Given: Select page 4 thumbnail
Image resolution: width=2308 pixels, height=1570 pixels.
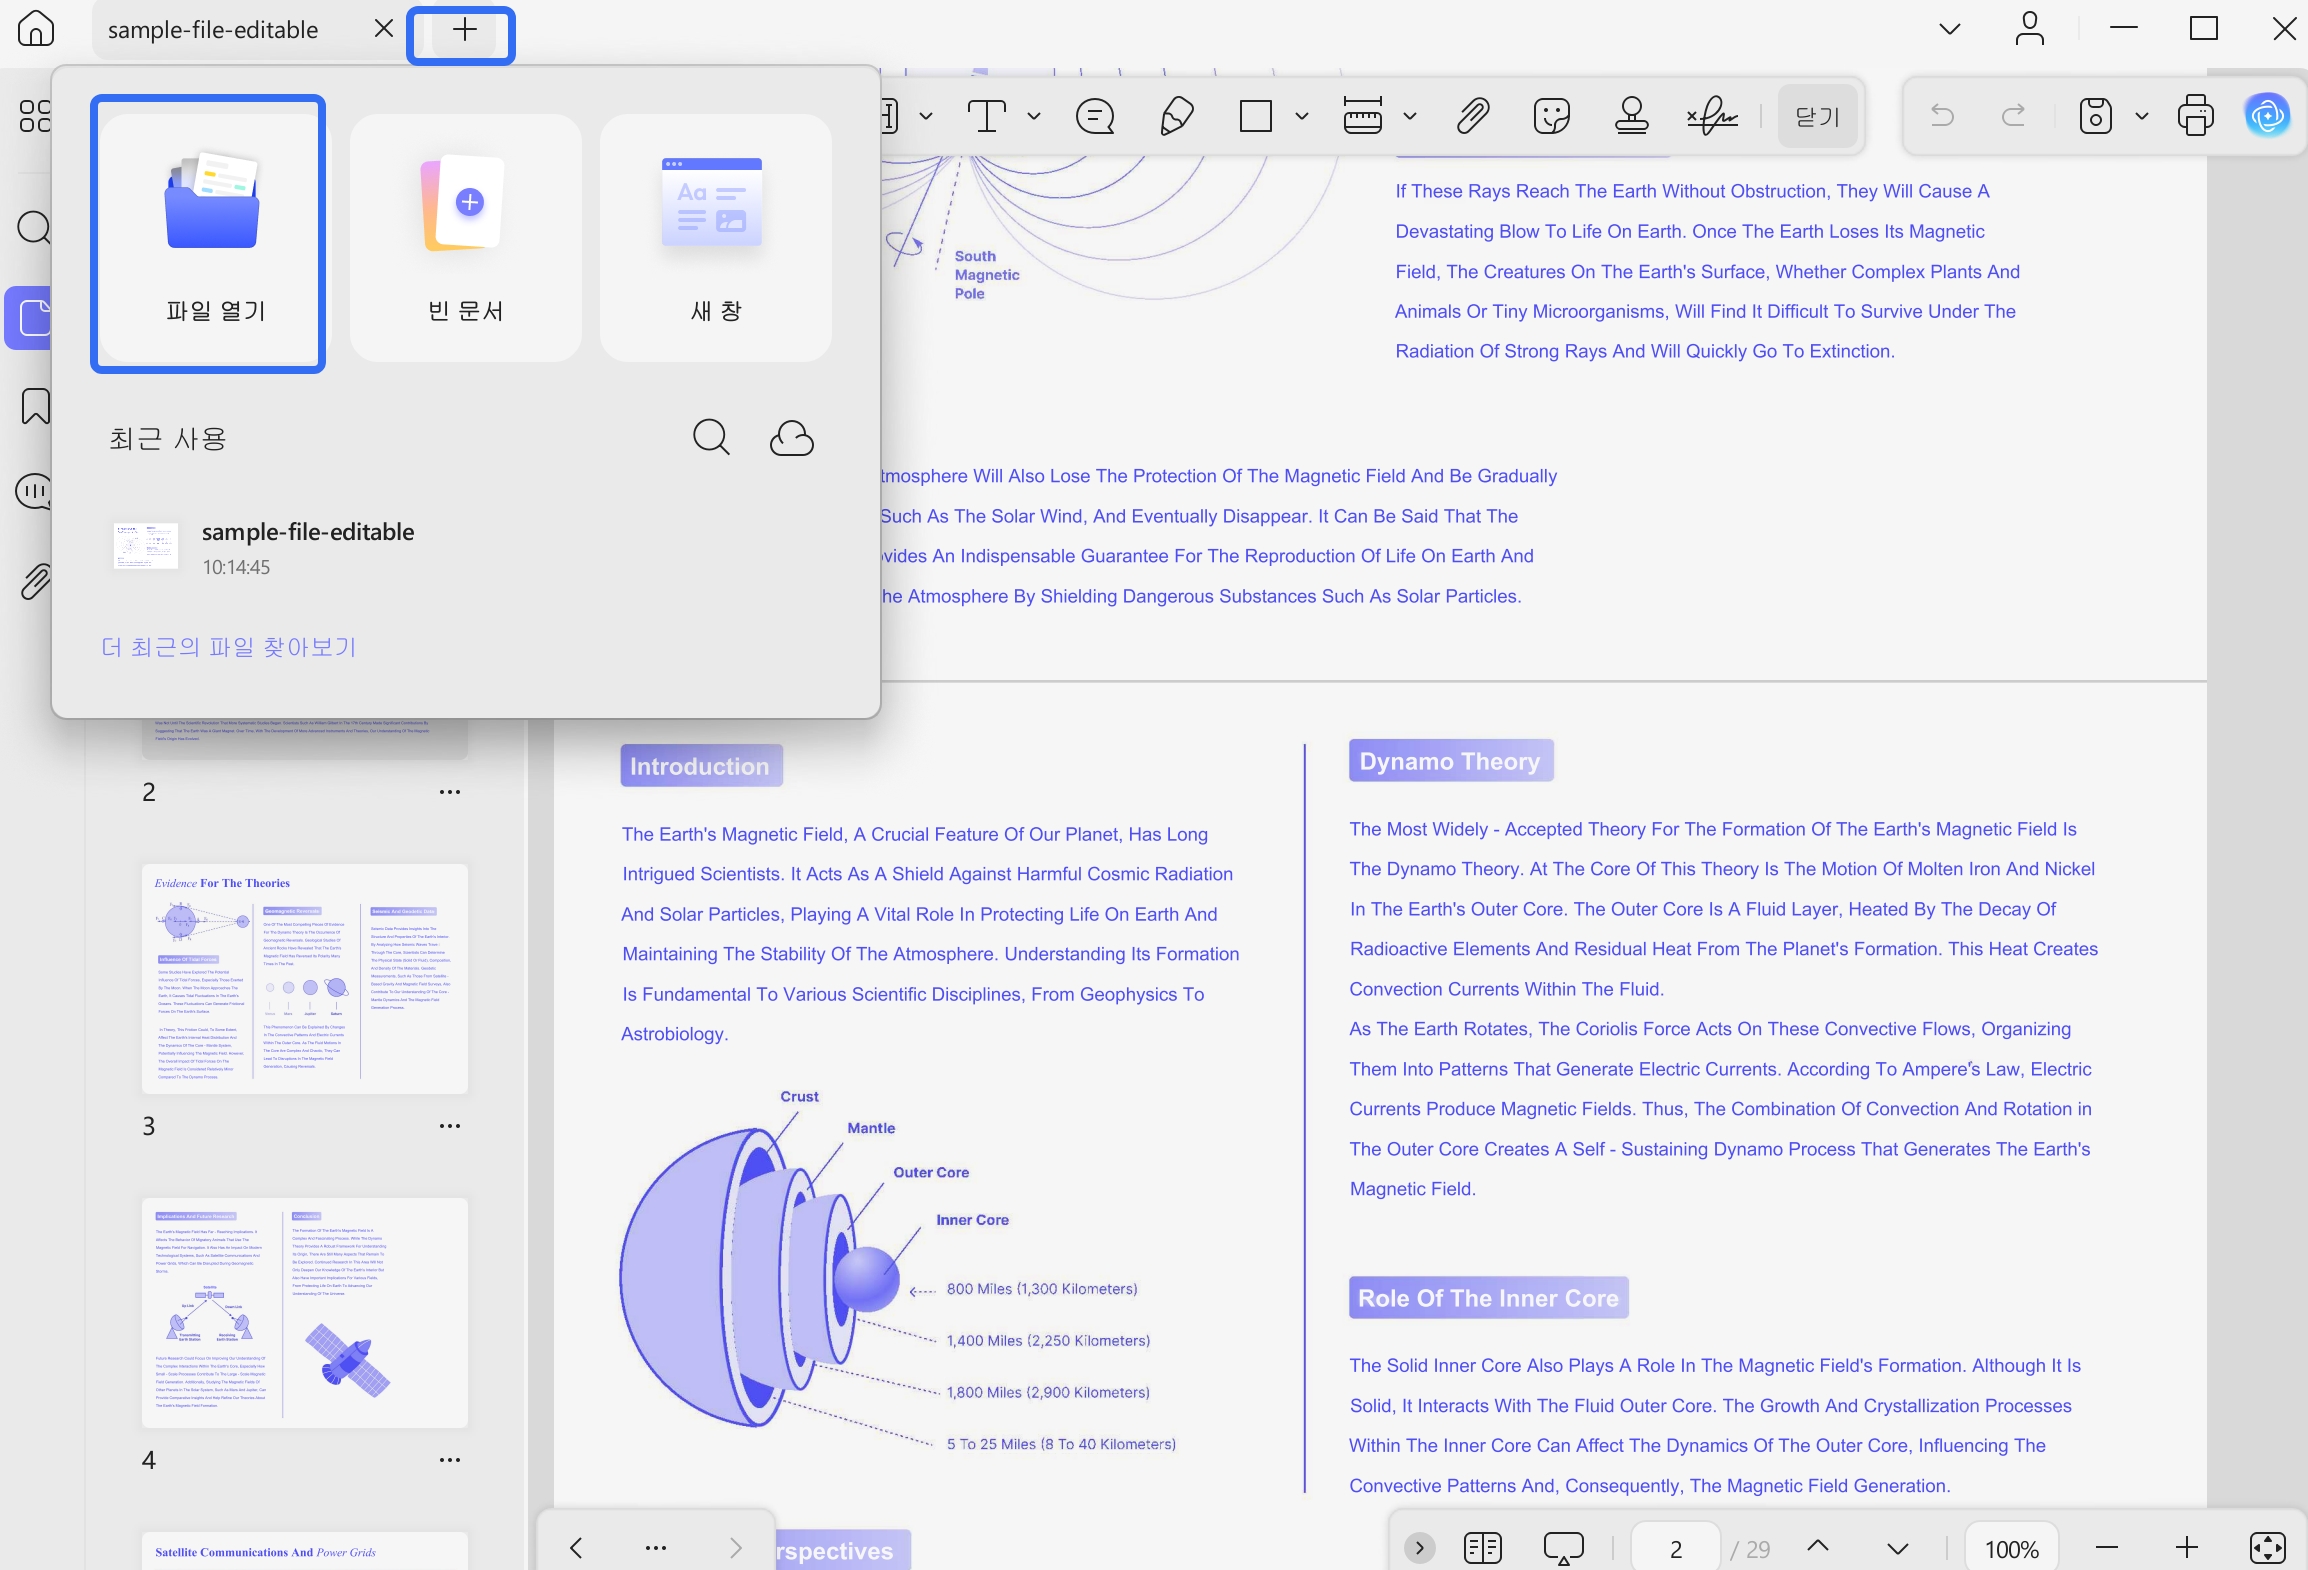Looking at the screenshot, I should pyautogui.click(x=305, y=1312).
